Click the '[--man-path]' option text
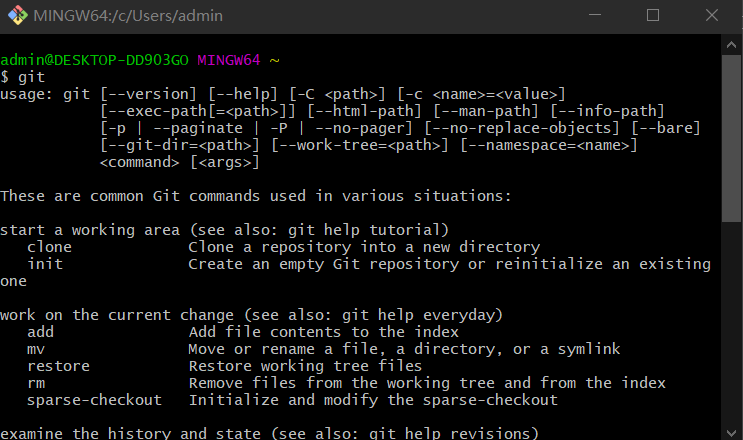 tap(486, 111)
